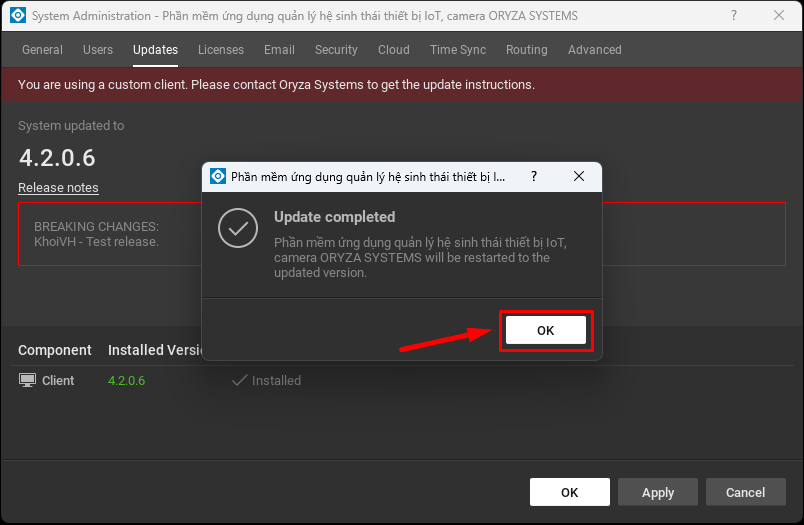Click the custom client warning banner text
Screen dimensions: 804x525
click(x=276, y=85)
